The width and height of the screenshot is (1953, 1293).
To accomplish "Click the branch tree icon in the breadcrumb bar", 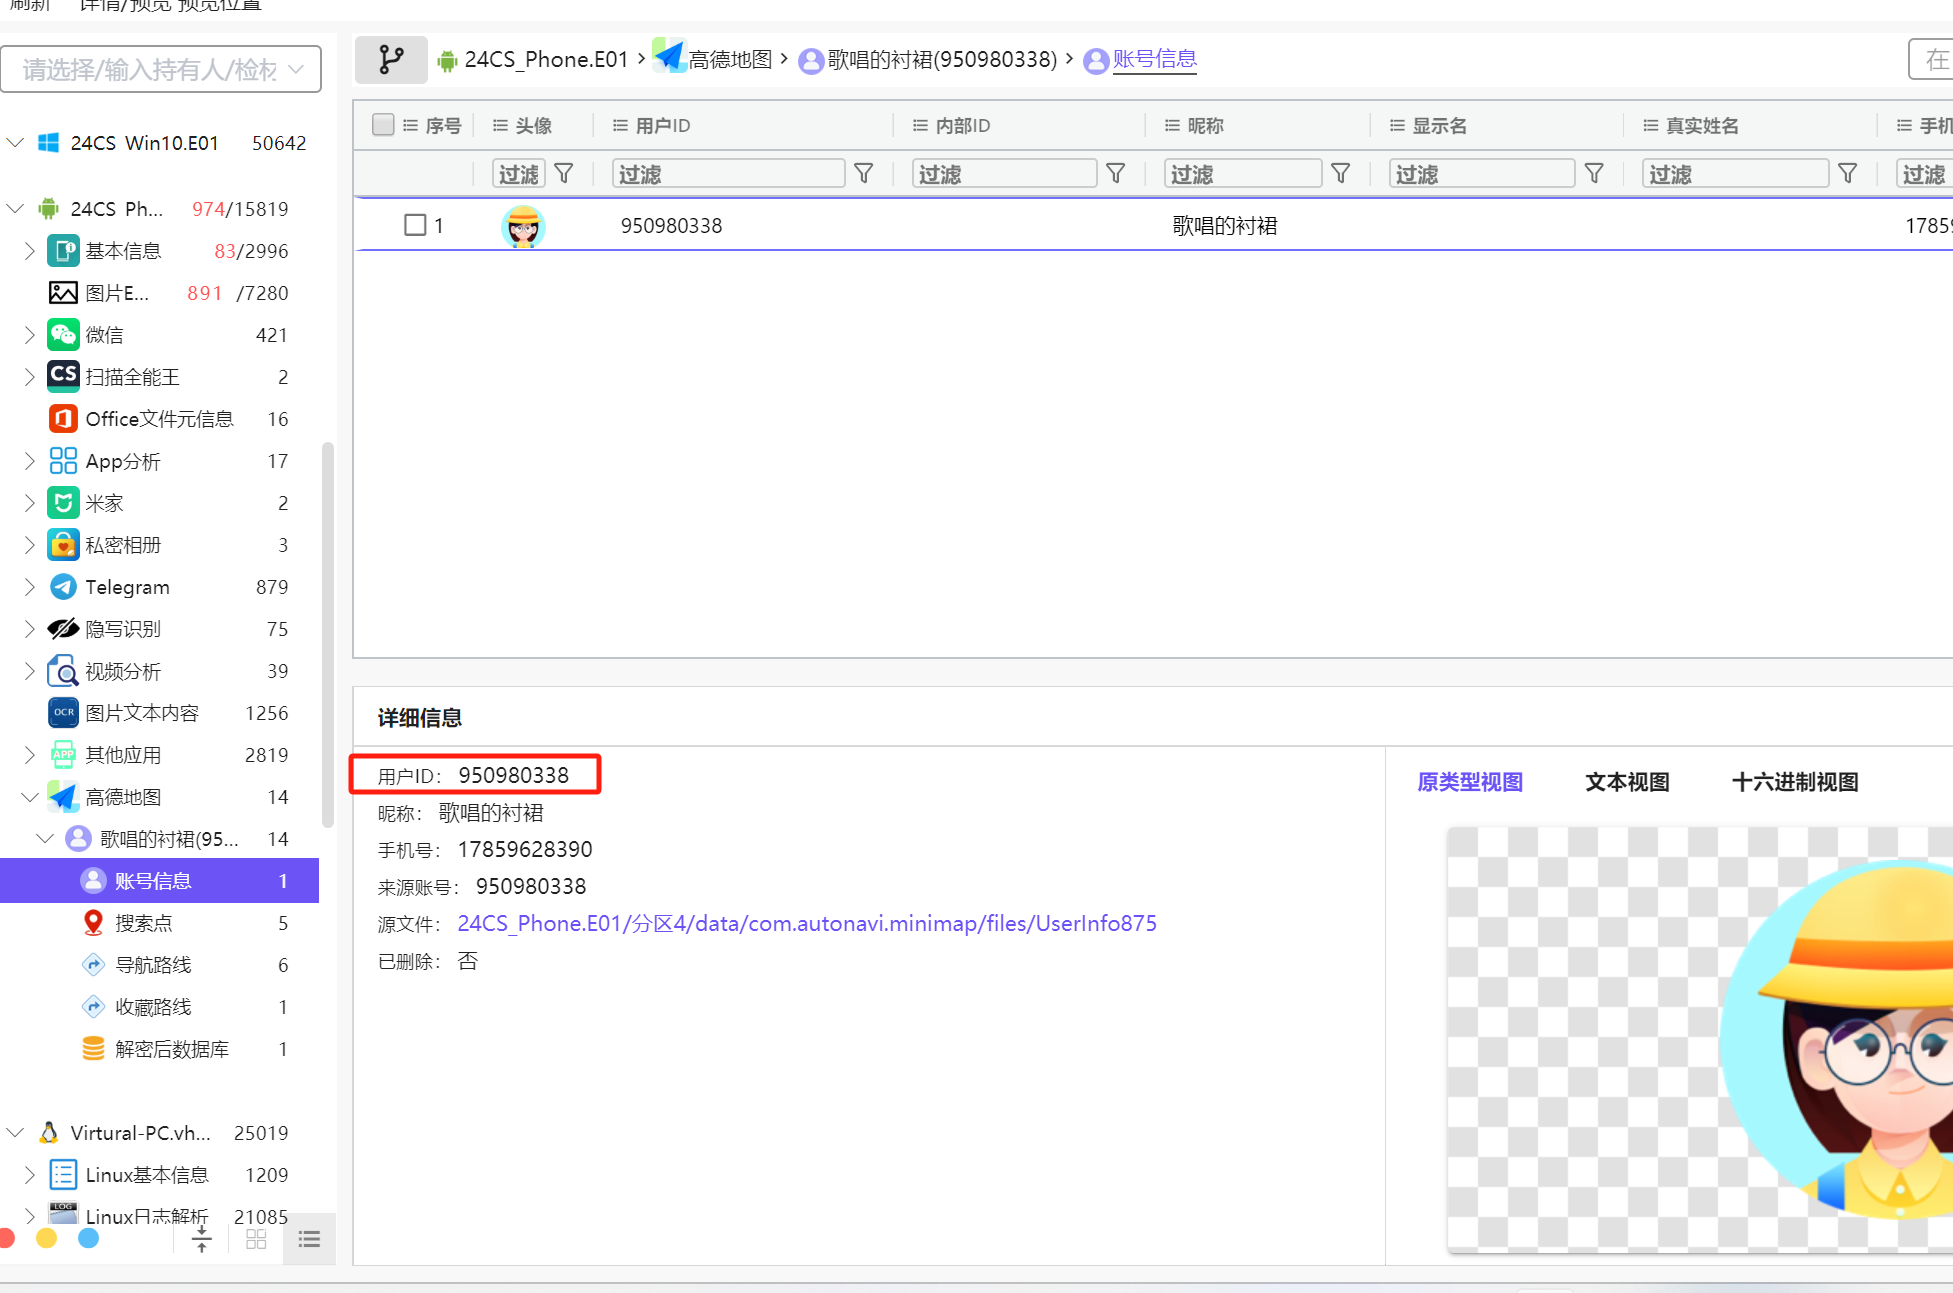I will click(391, 60).
